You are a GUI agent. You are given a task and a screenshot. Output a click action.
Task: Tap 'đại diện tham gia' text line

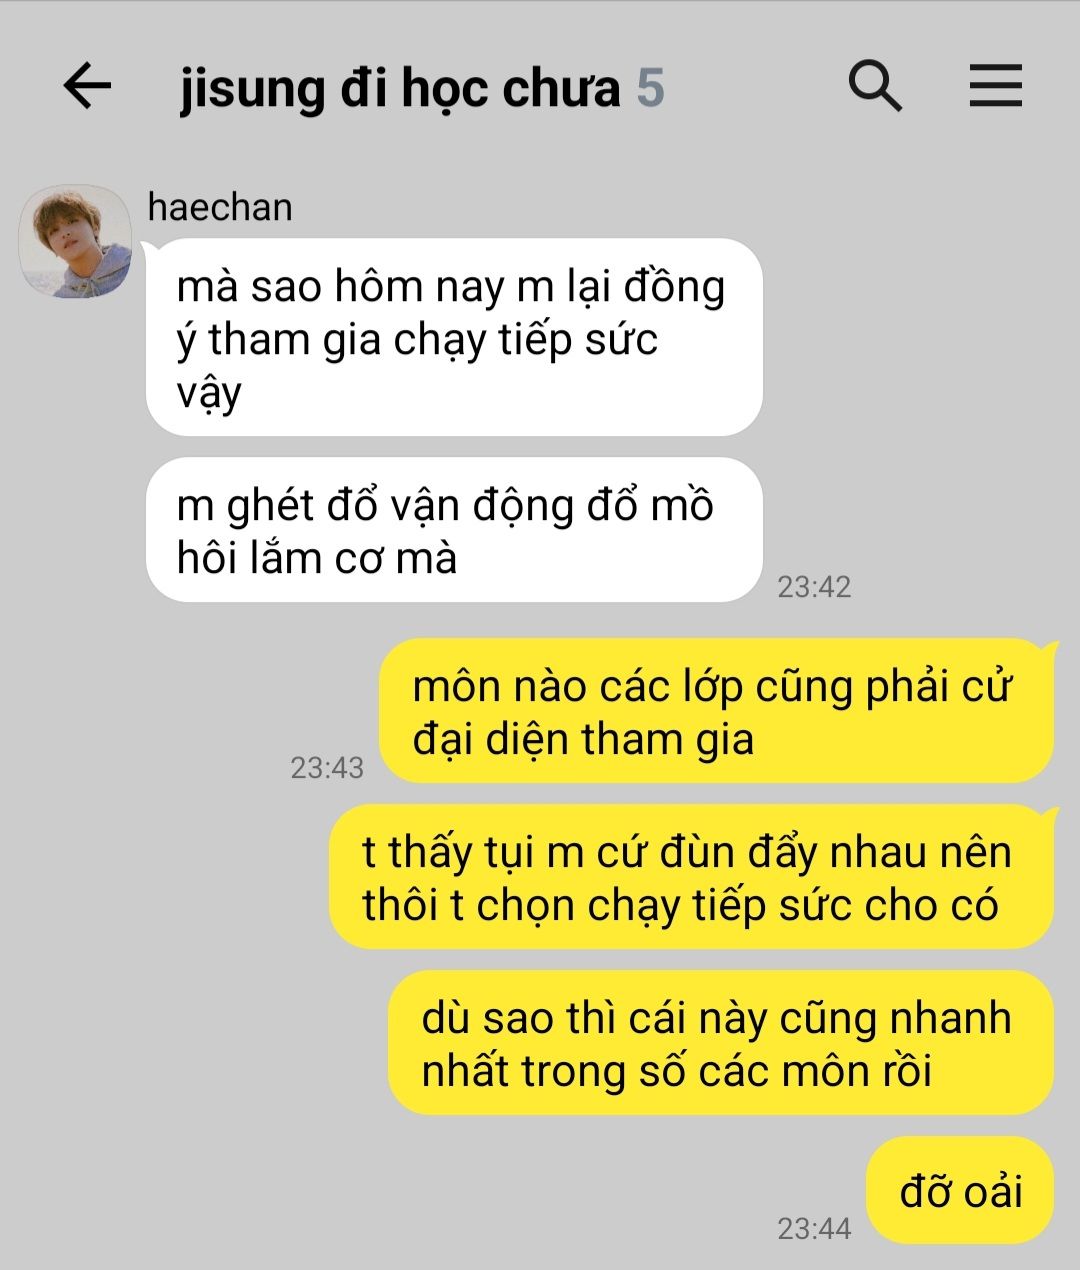[x=583, y=740]
